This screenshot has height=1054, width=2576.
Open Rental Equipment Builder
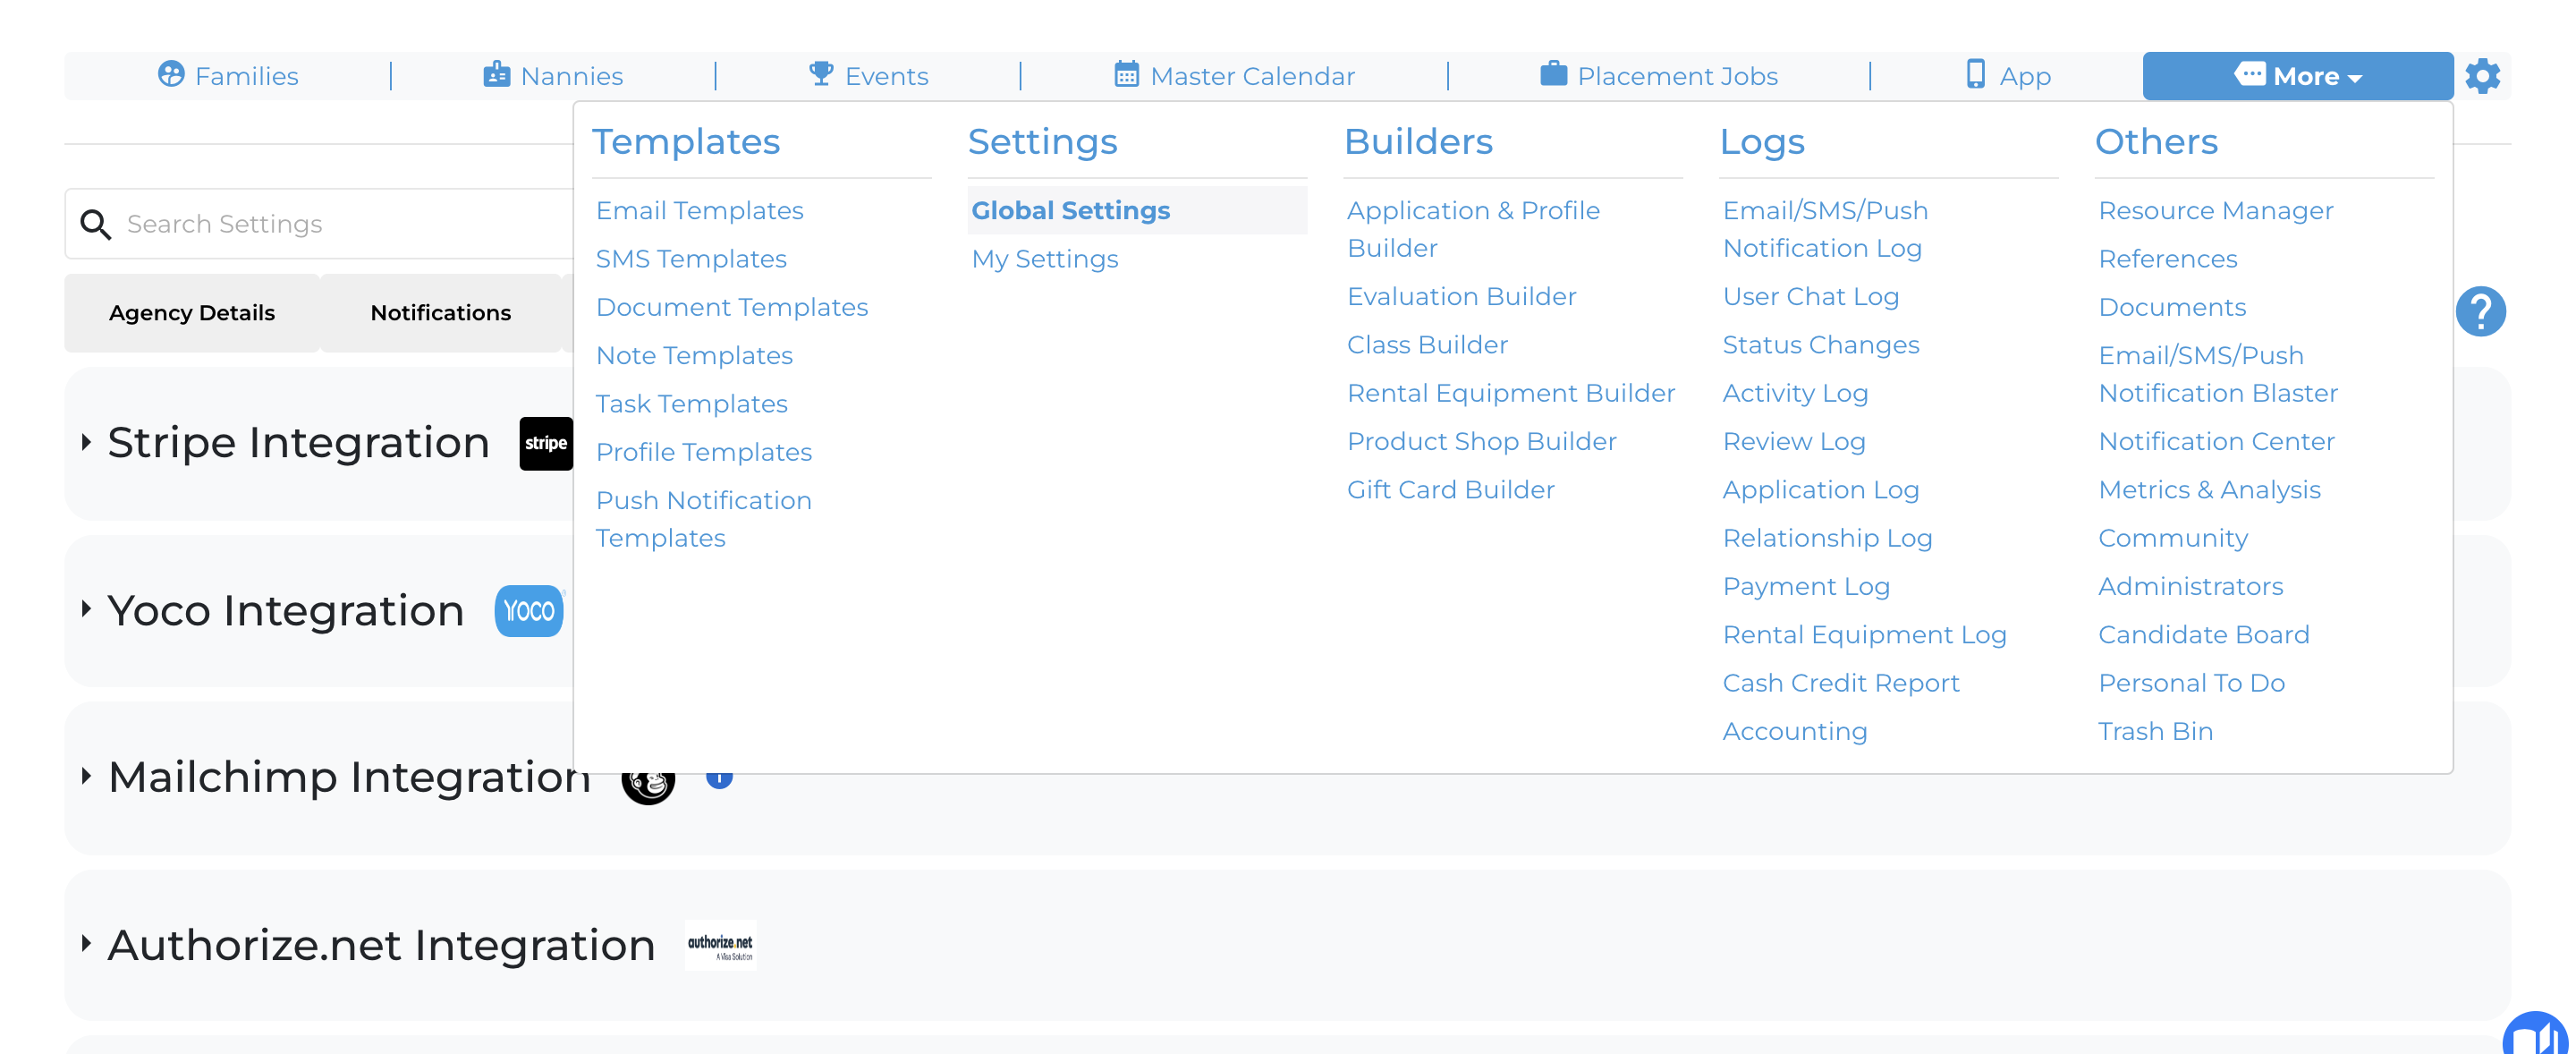pyautogui.click(x=1510, y=393)
